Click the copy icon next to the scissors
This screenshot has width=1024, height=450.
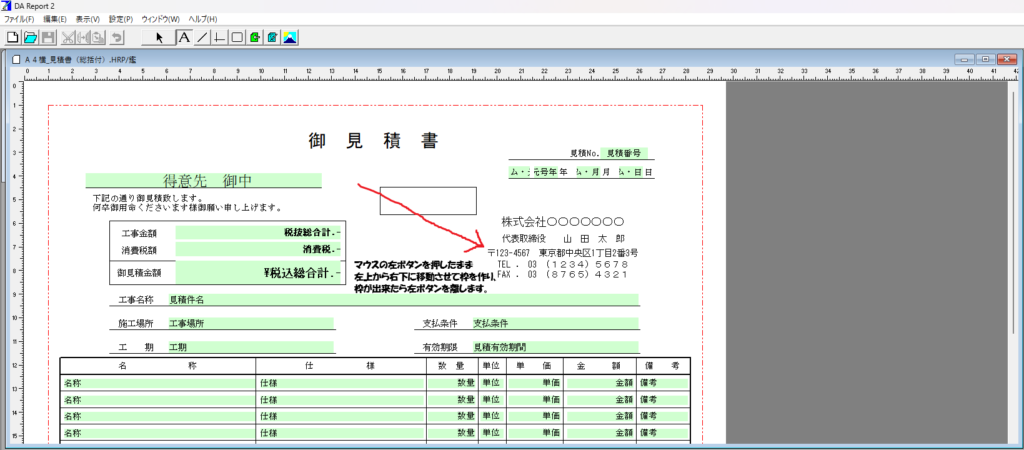82,38
